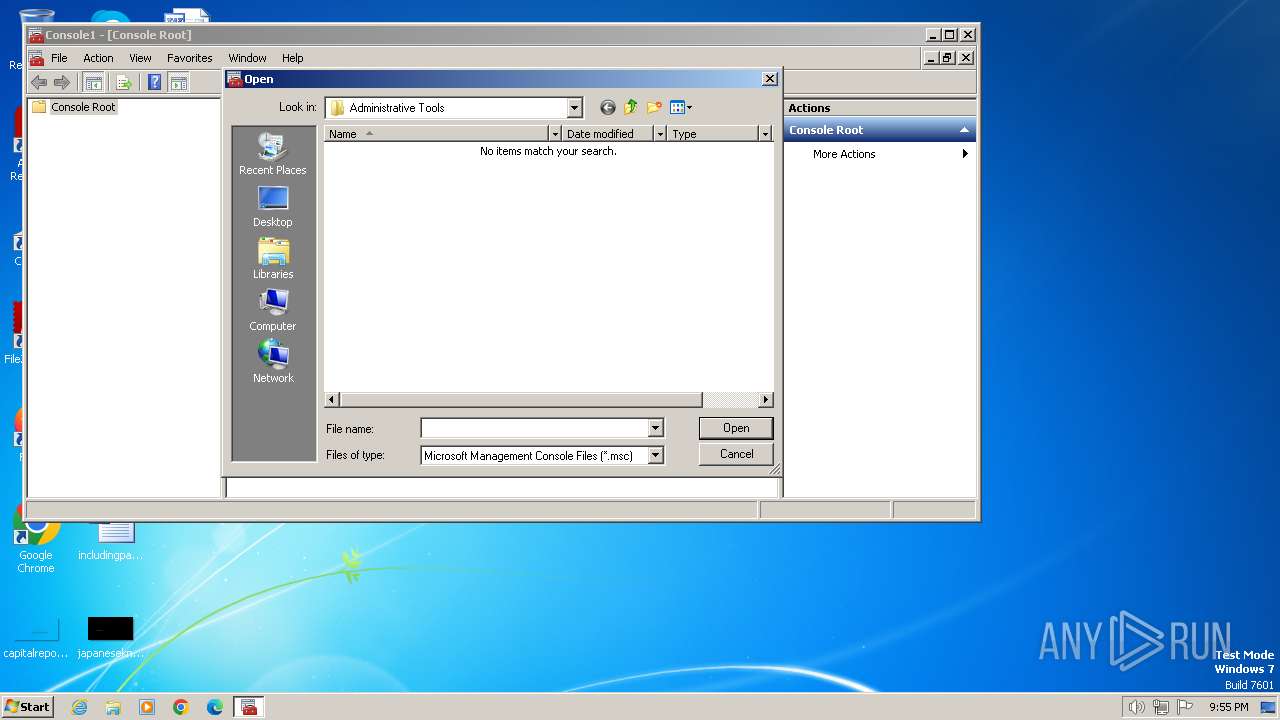This screenshot has height=720, width=1280.
Task: Select the japanesekn... desktop file
Action: pos(110,637)
